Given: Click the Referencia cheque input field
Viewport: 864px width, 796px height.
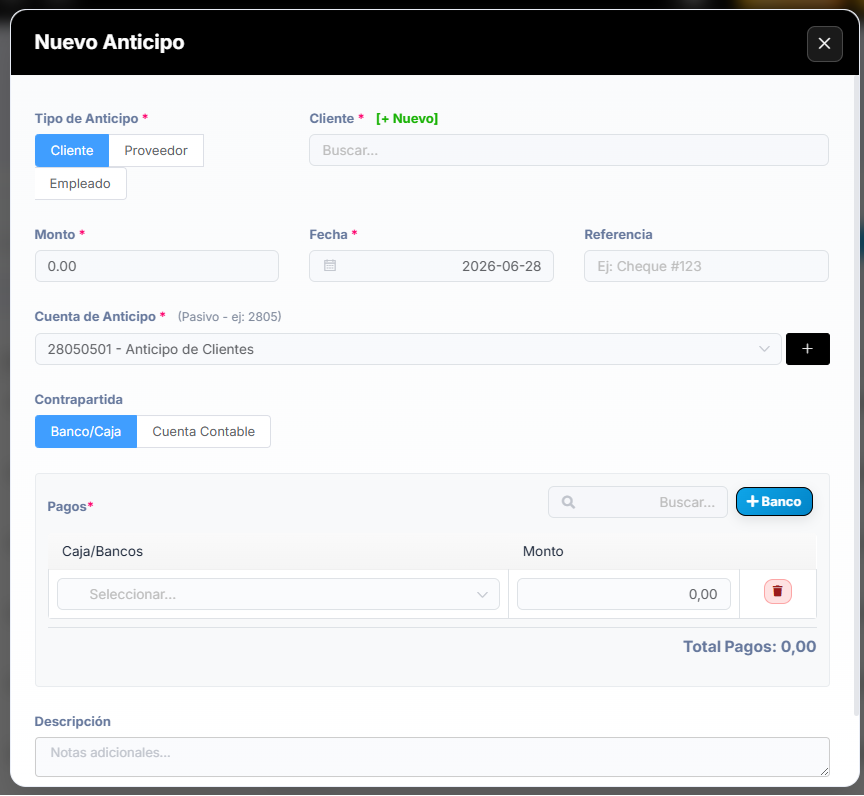Looking at the screenshot, I should pyautogui.click(x=706, y=266).
